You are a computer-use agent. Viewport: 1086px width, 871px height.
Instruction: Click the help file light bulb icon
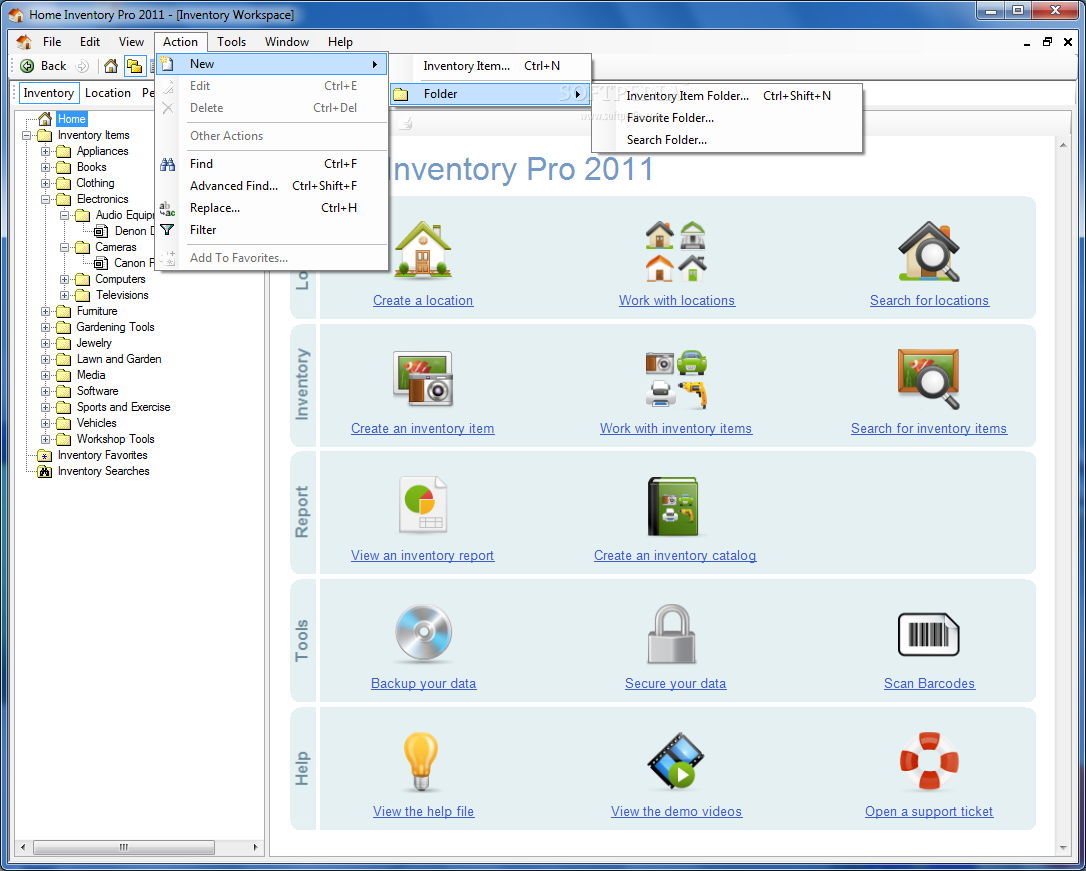421,762
